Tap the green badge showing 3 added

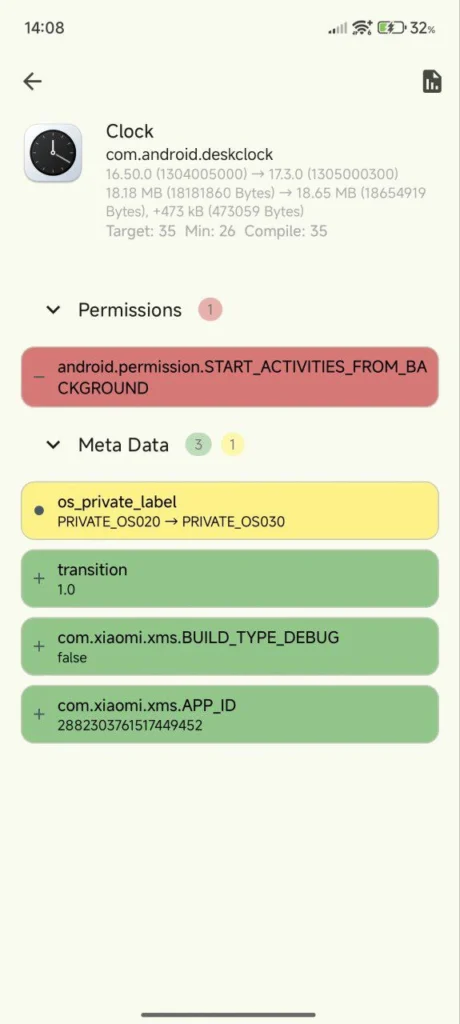coord(199,445)
